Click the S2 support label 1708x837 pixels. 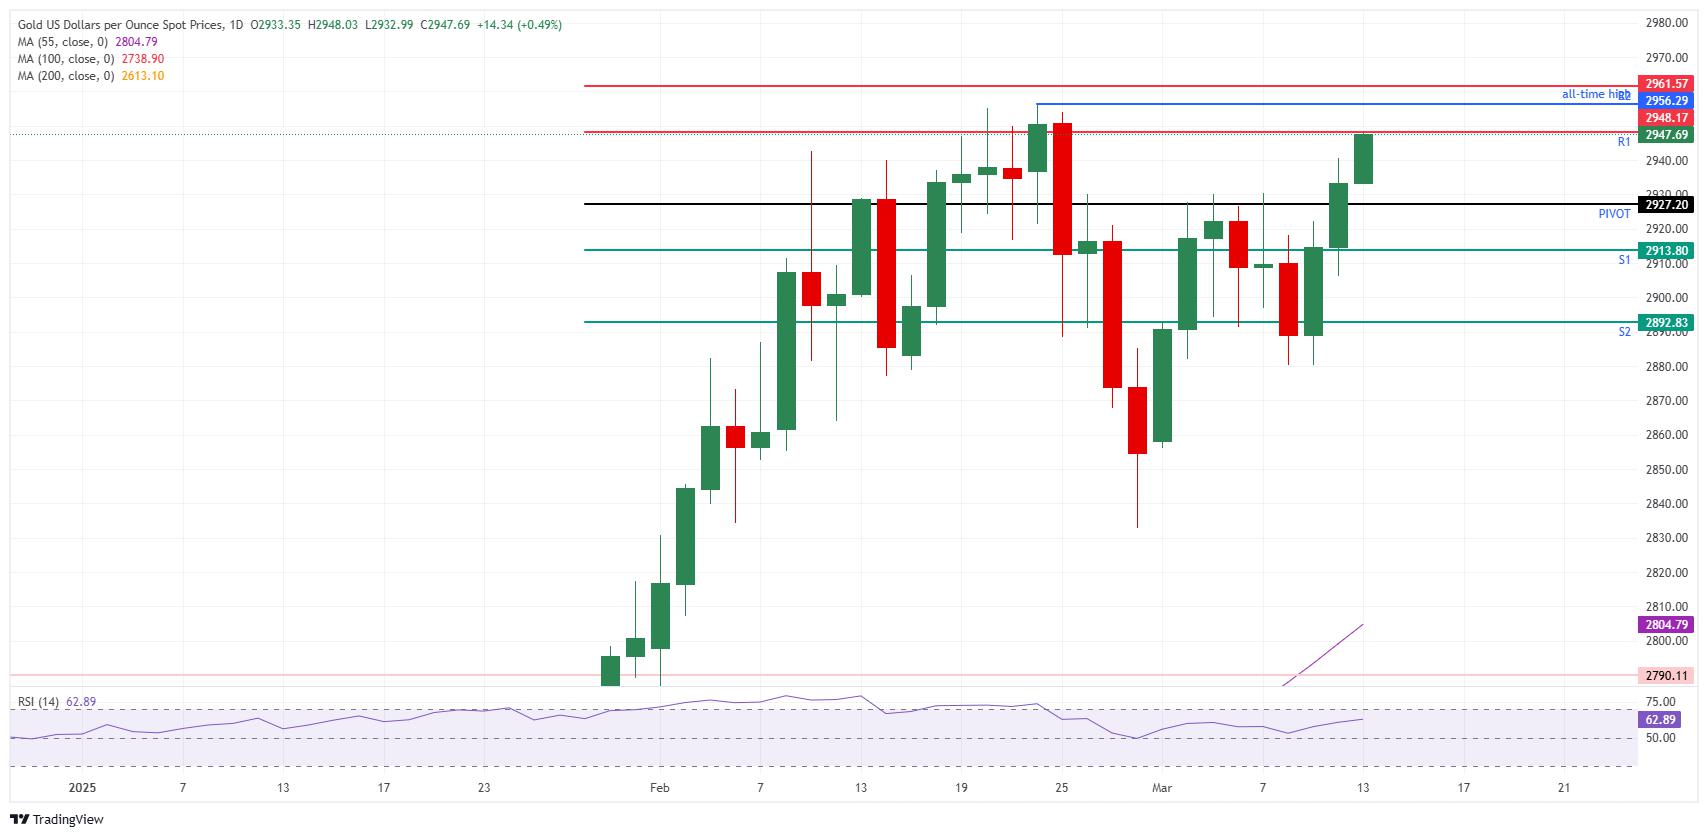[1624, 332]
